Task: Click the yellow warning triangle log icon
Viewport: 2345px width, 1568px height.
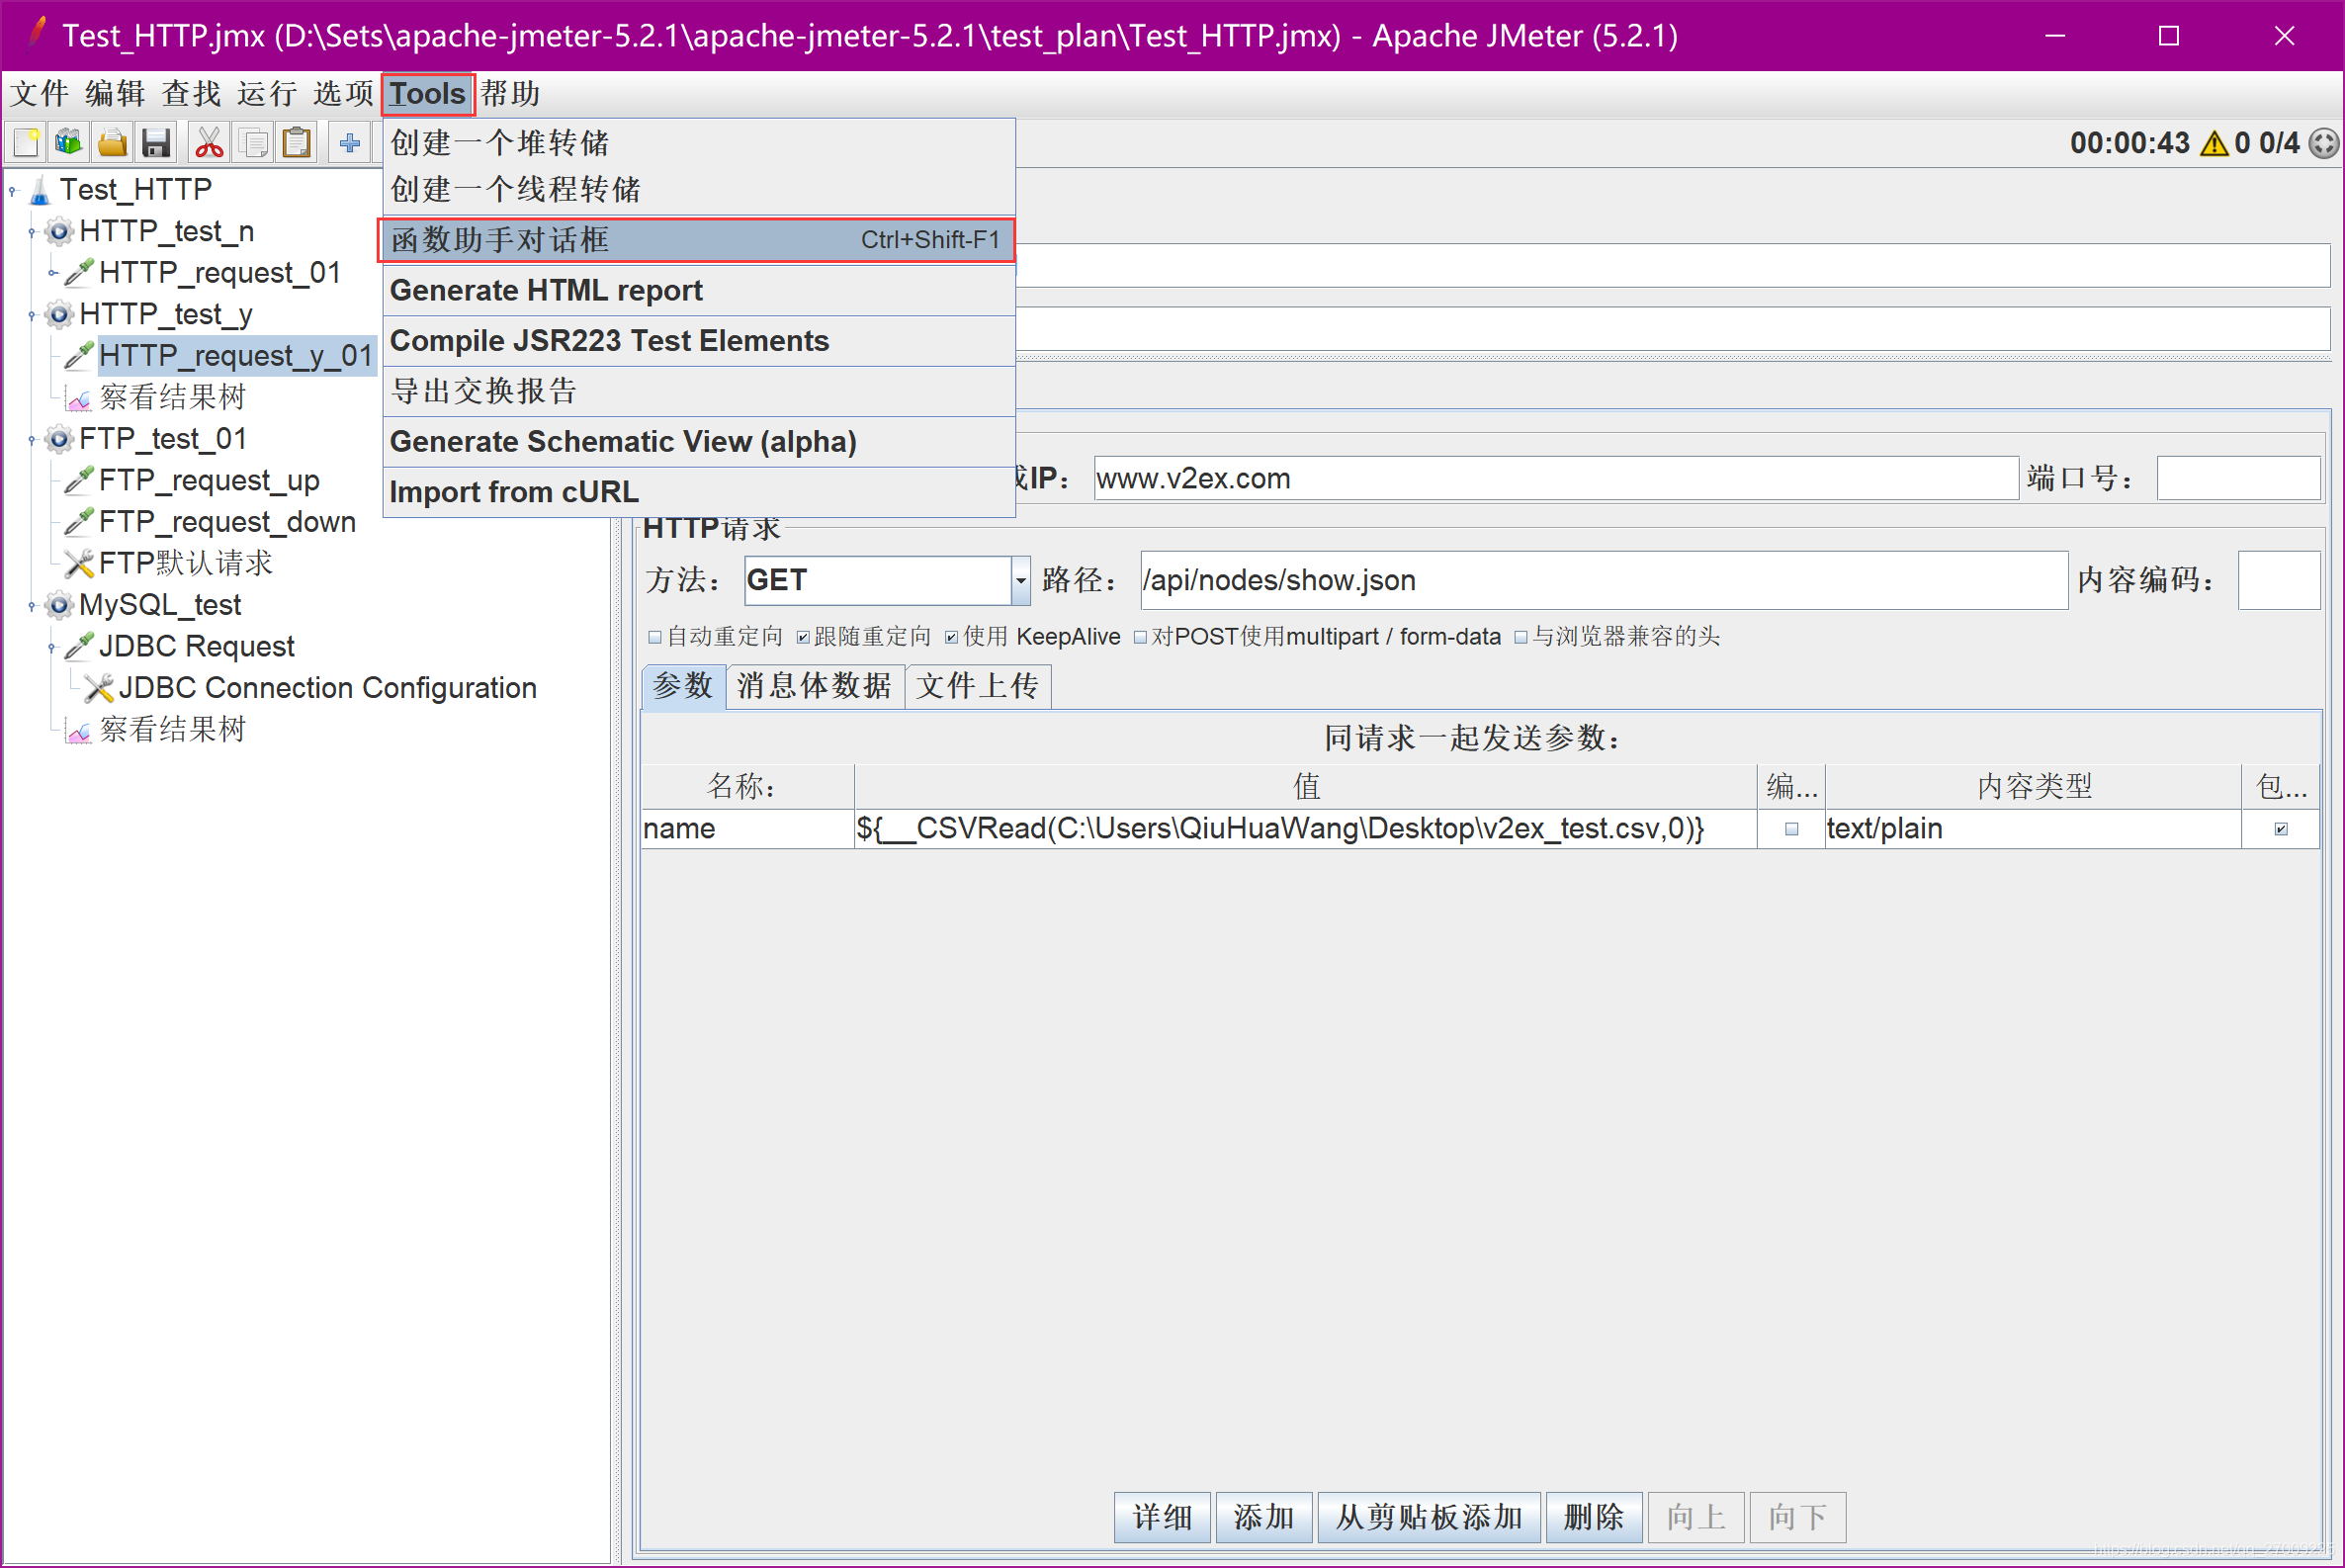Action: (2214, 144)
